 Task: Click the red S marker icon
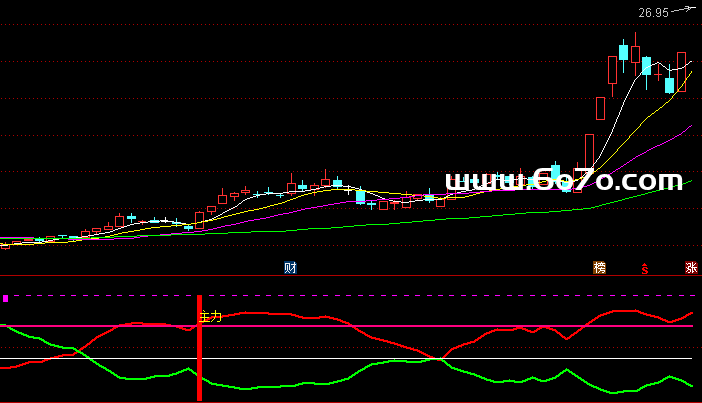point(646,268)
